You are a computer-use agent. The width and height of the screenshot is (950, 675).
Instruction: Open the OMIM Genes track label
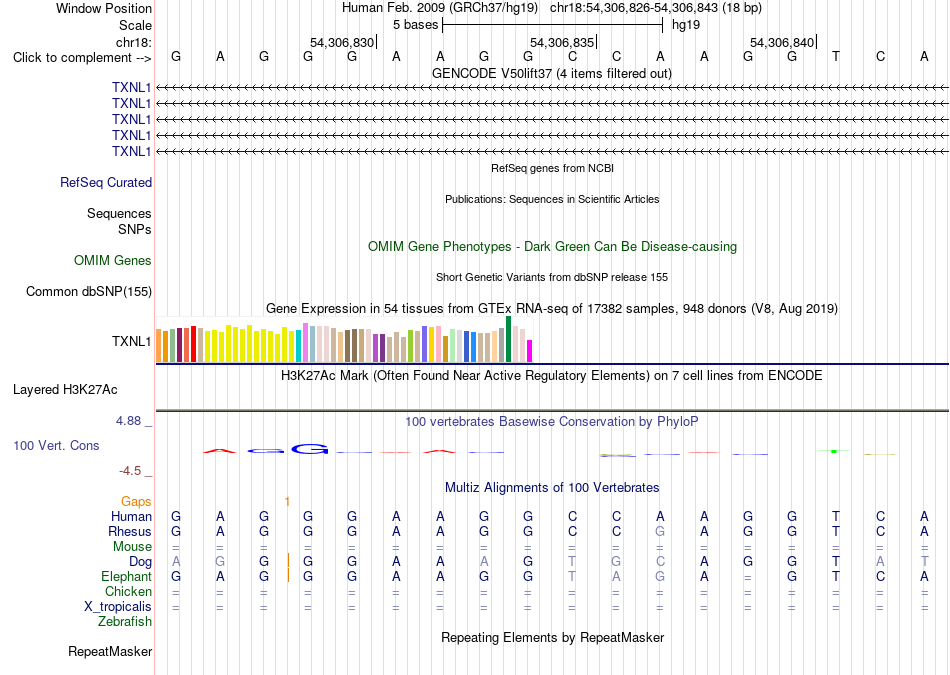pyautogui.click(x=113, y=261)
